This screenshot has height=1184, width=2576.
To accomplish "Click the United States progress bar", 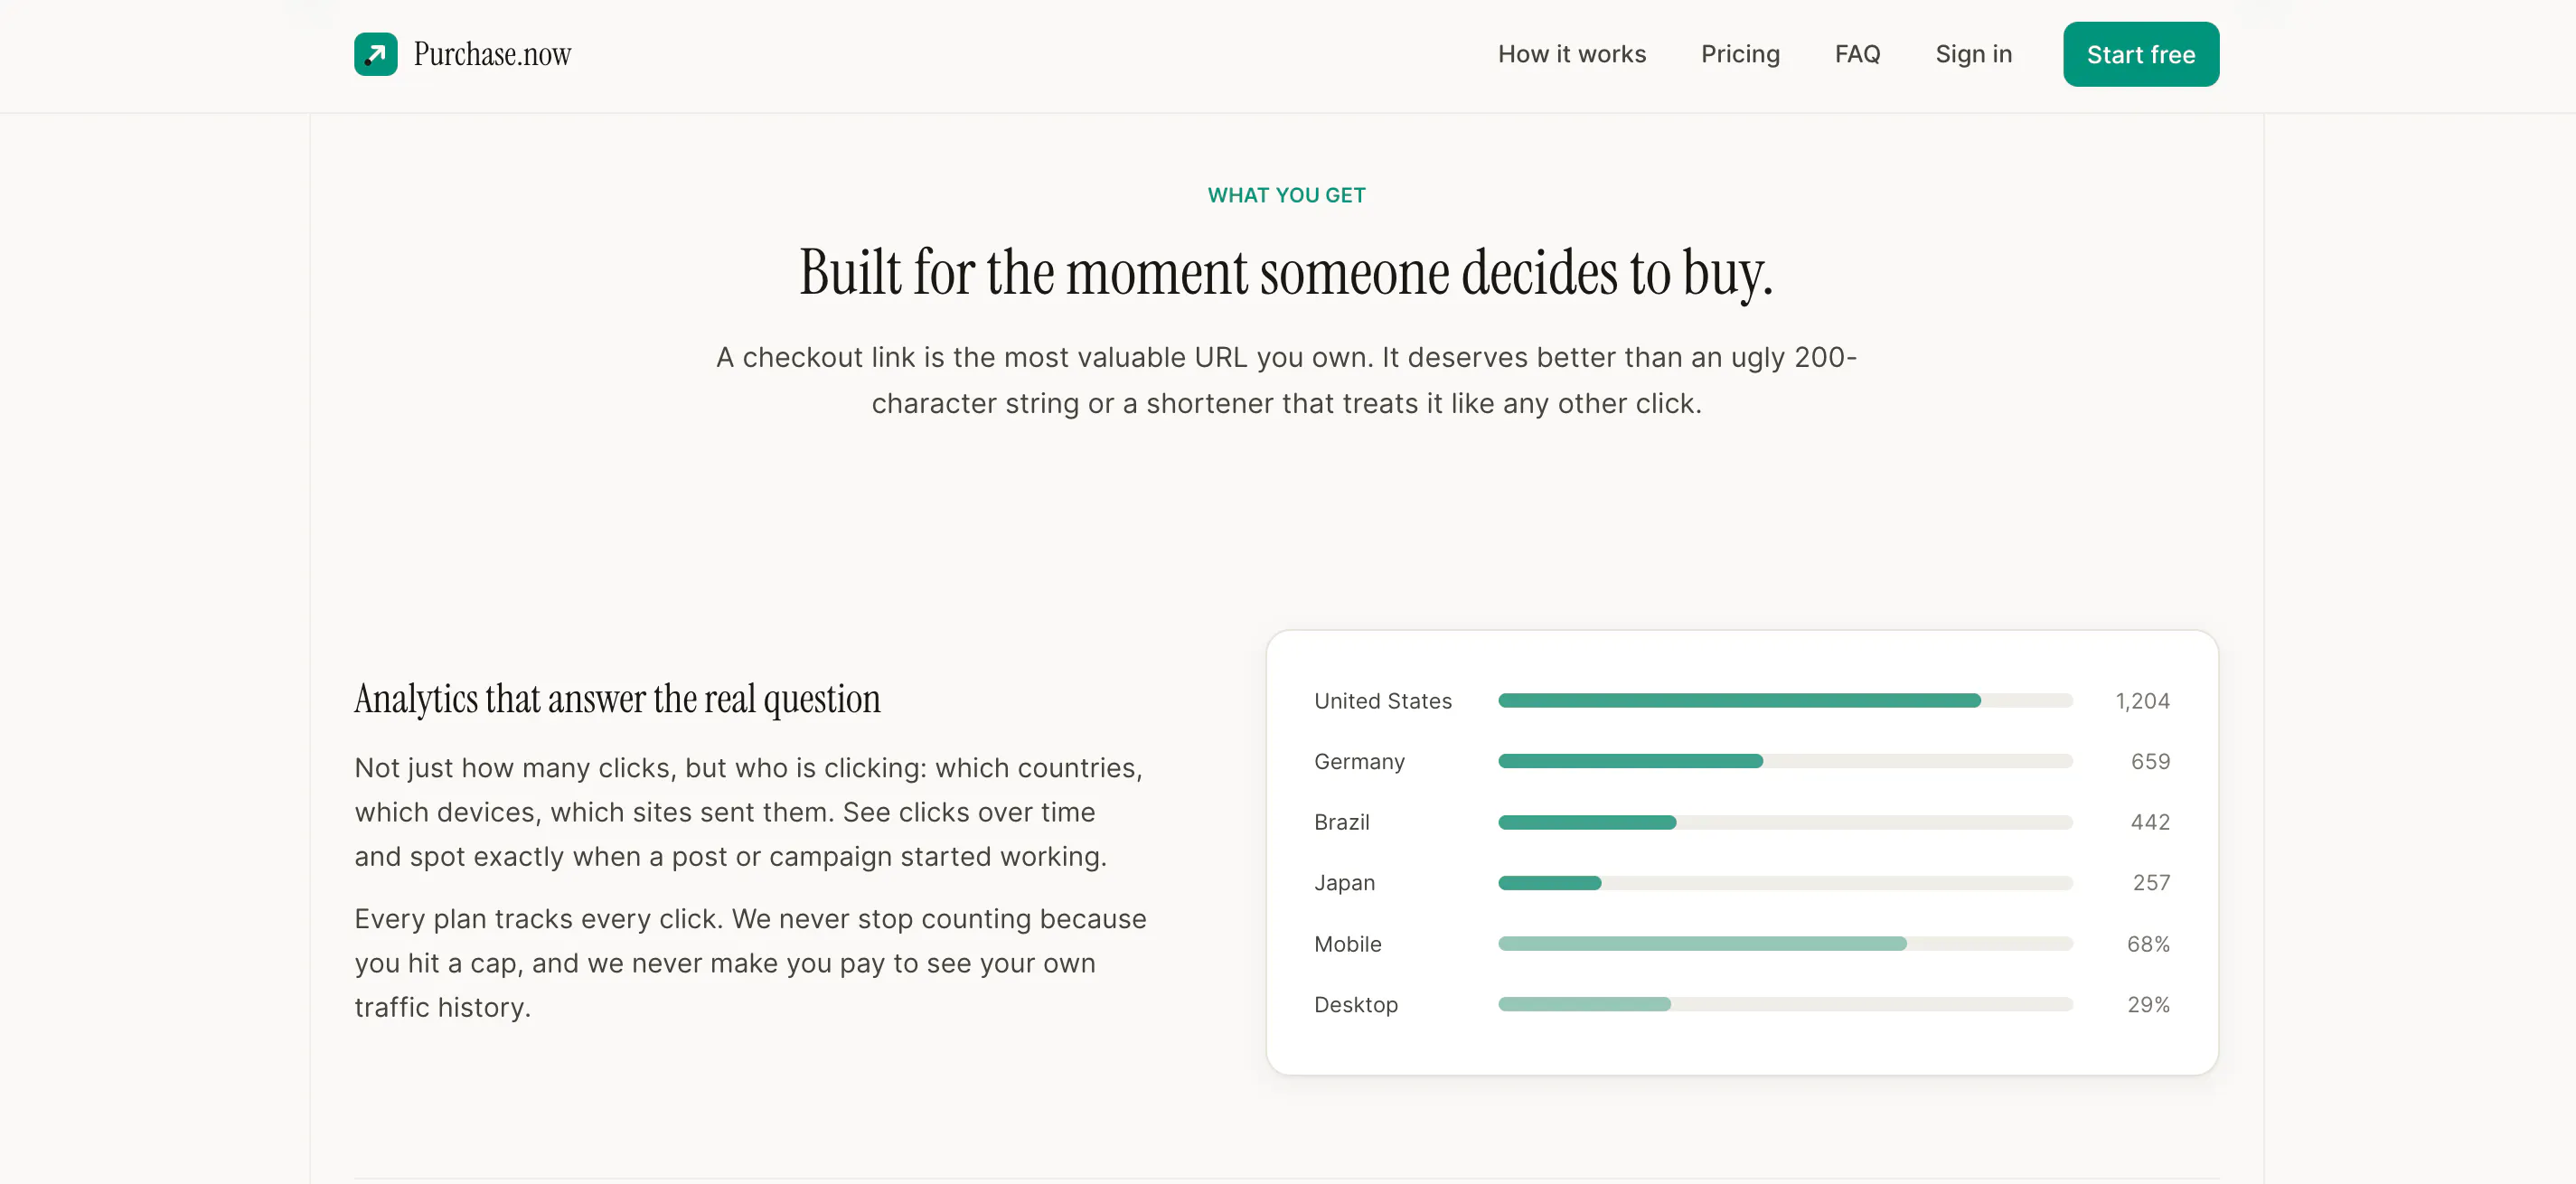I will [x=1785, y=701].
